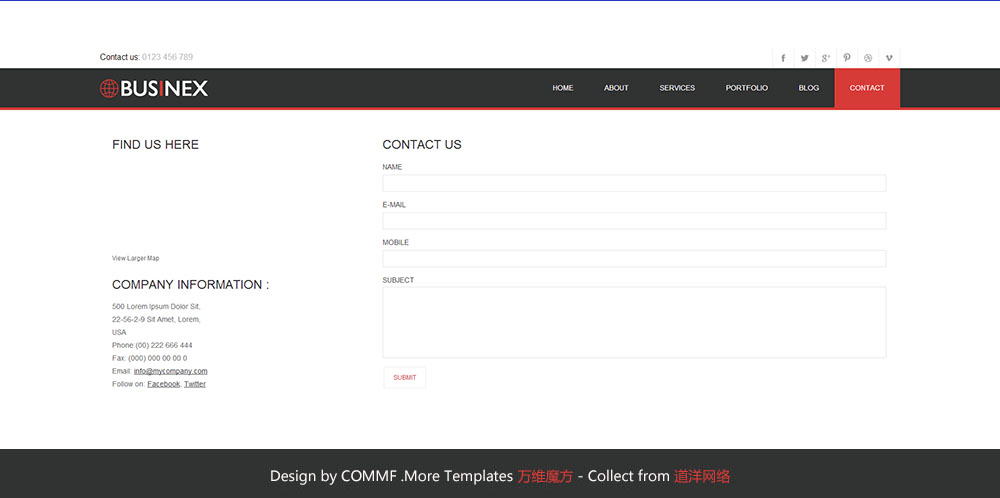The width and height of the screenshot is (1000, 498).
Task: Go to the Home menu item
Action: pyautogui.click(x=563, y=88)
